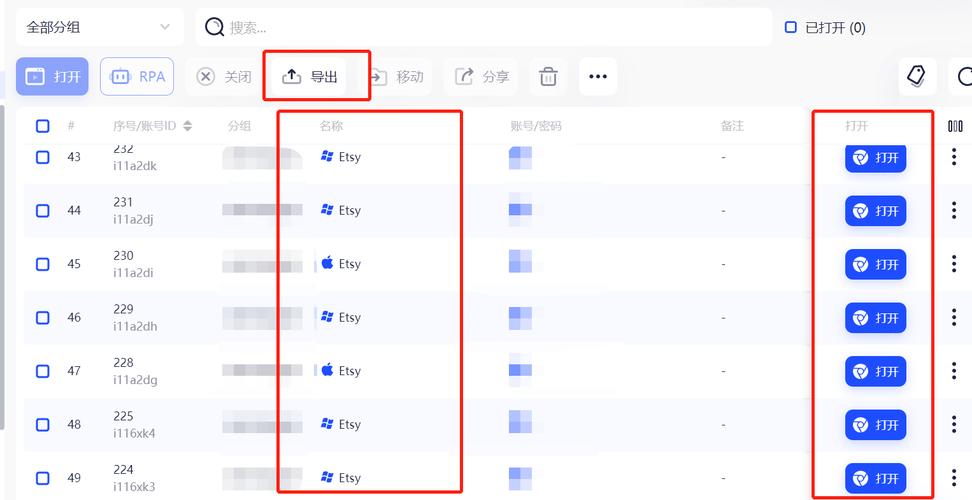Open column settings icon in table header
972x500 pixels.
(954, 126)
